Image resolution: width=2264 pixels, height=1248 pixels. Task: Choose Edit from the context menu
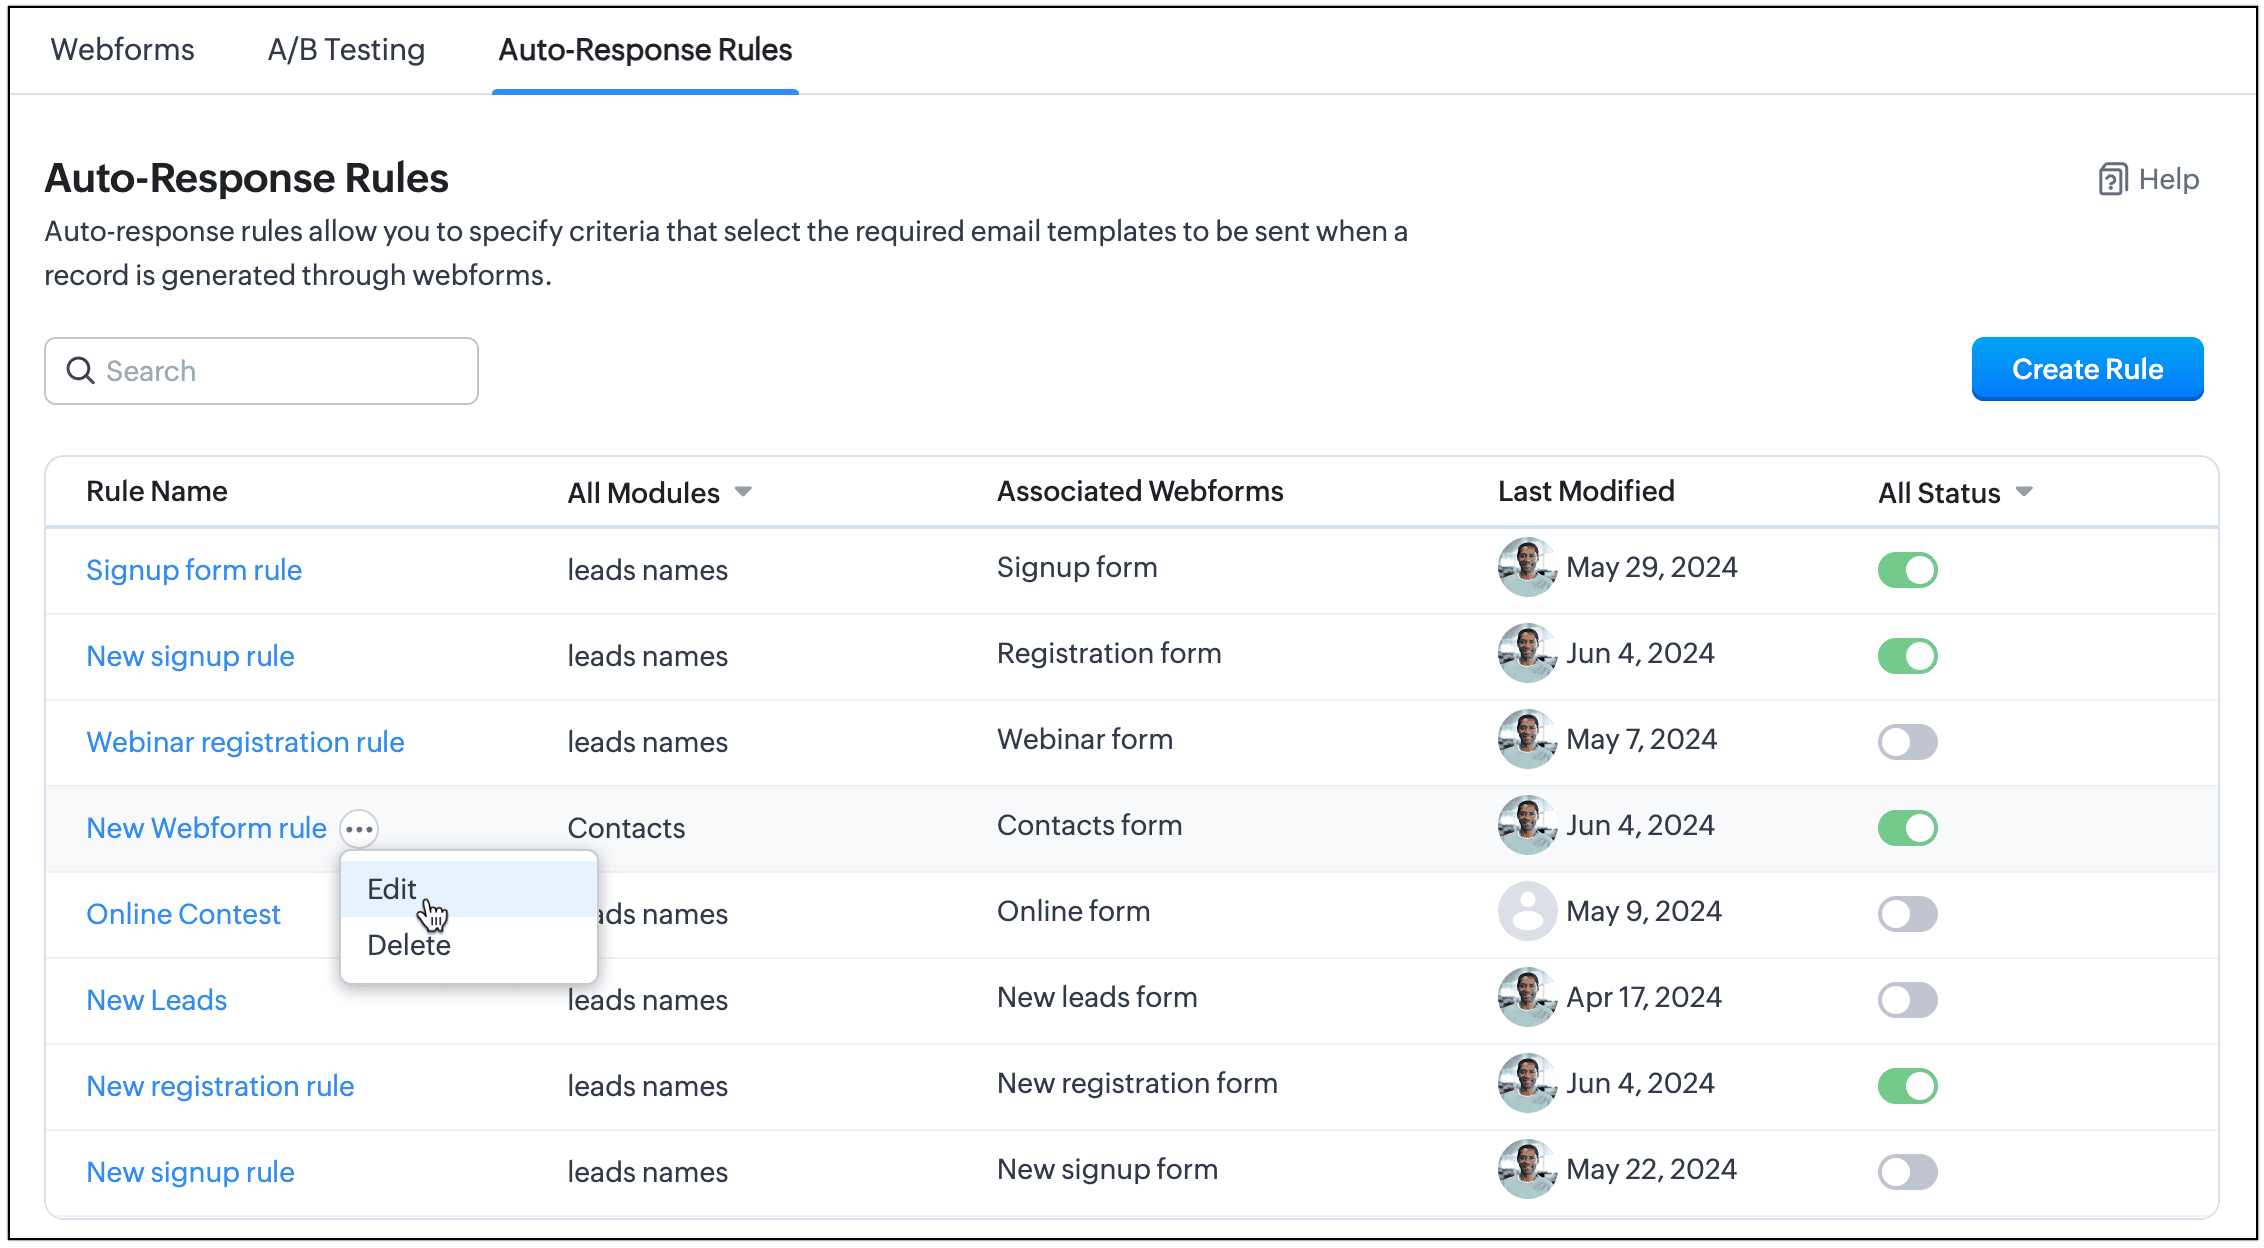[x=392, y=889]
